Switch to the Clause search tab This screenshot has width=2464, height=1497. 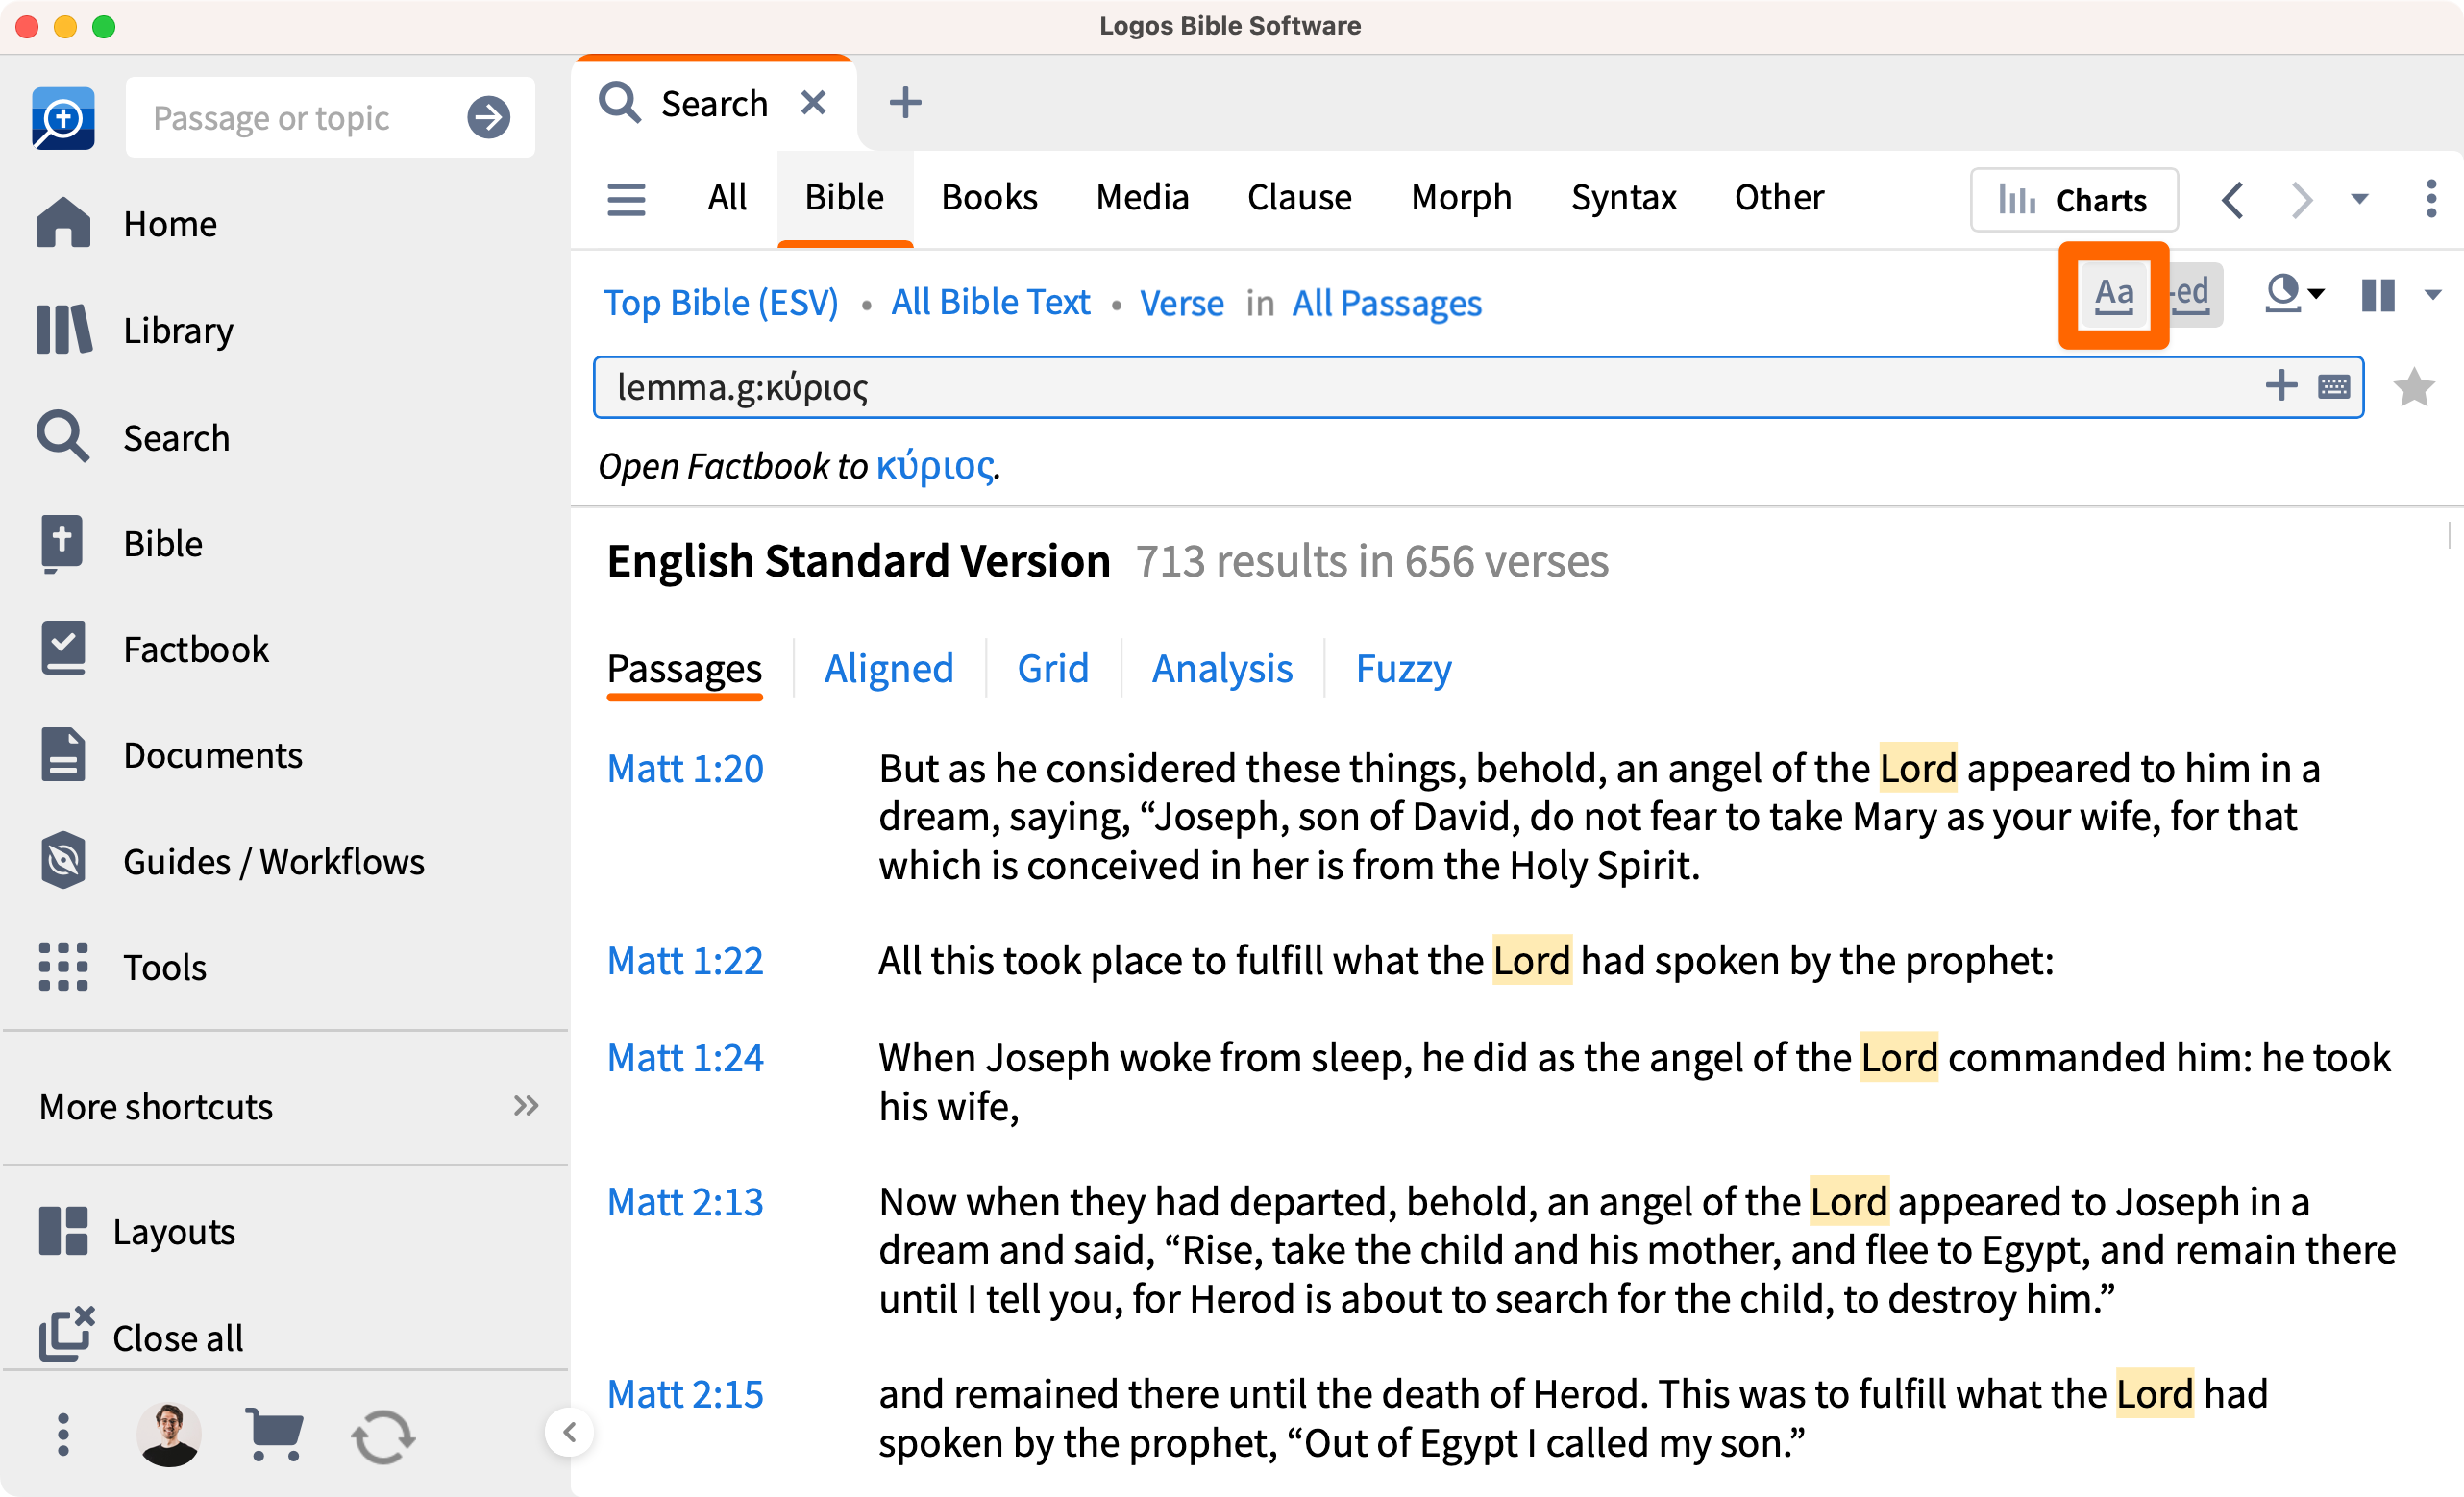(x=1299, y=198)
